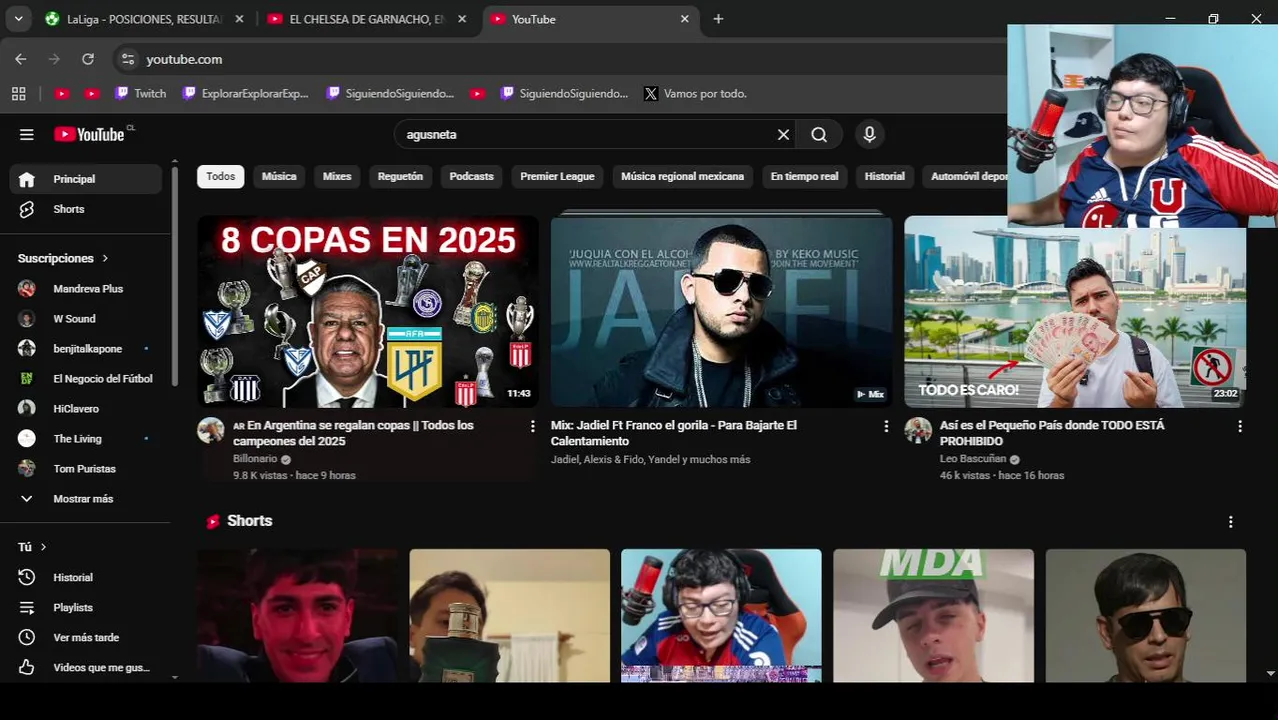The width and height of the screenshot is (1278, 720).
Task: Go back in browser history
Action: coord(21,59)
